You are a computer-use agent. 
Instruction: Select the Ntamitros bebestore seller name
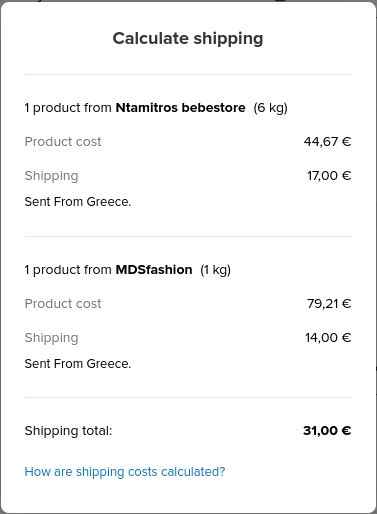[180, 108]
